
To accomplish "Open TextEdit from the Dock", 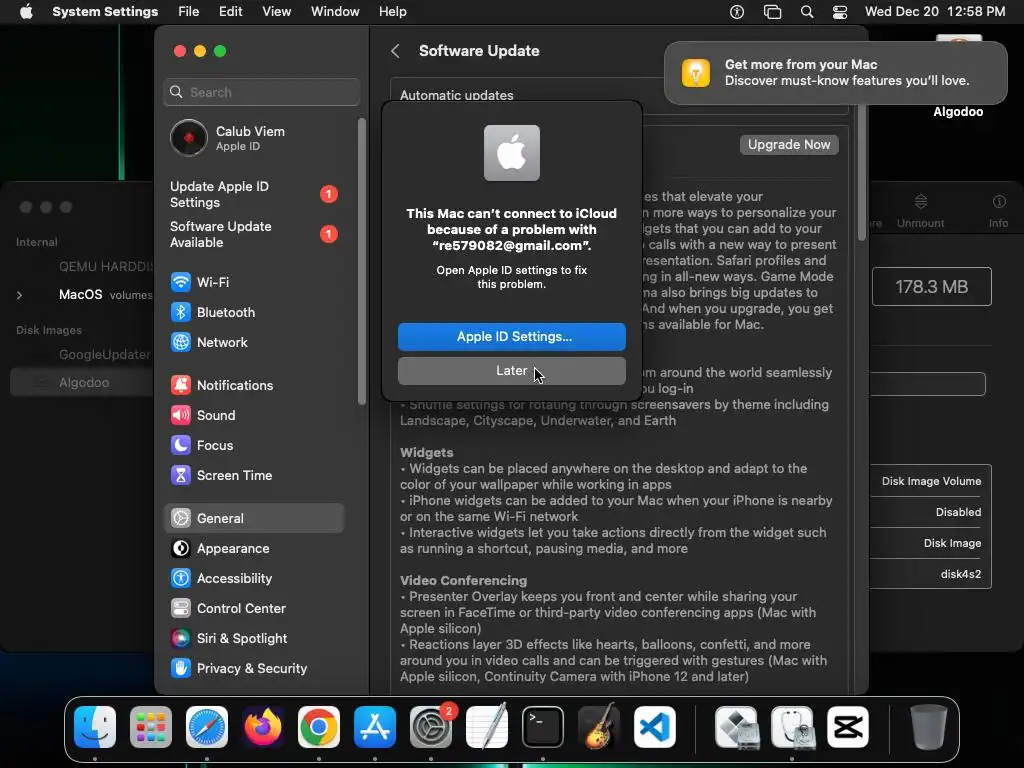I will click(487, 727).
